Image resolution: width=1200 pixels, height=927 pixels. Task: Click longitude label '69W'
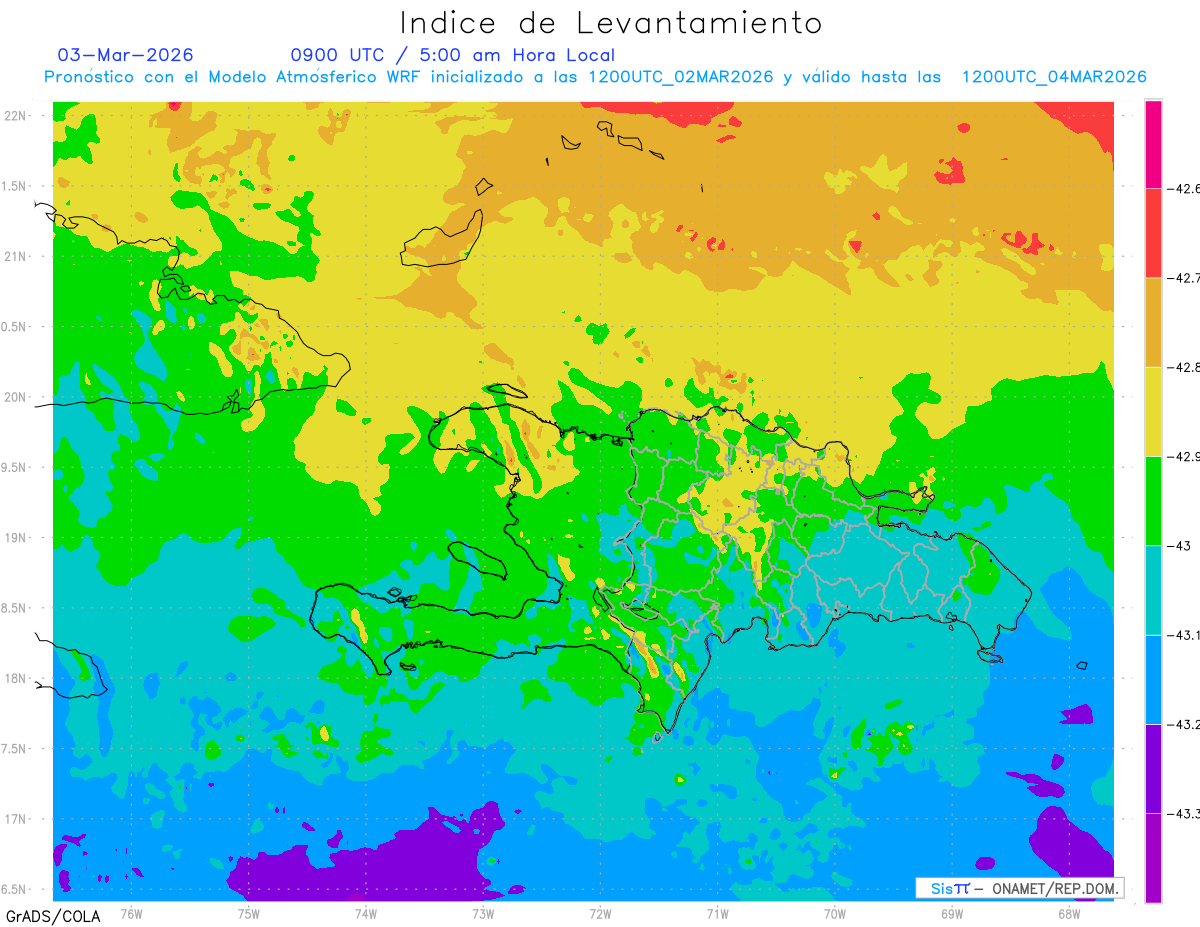pyautogui.click(x=952, y=913)
